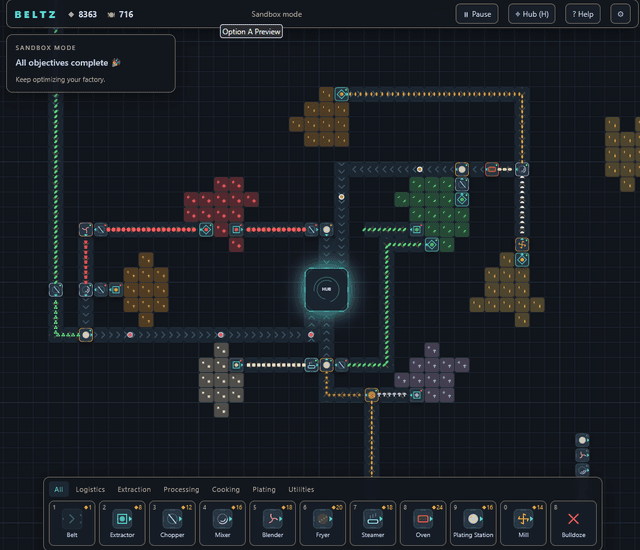Image resolution: width=640 pixels, height=550 pixels.
Task: Select the Blender build tool
Action: [x=273, y=523]
